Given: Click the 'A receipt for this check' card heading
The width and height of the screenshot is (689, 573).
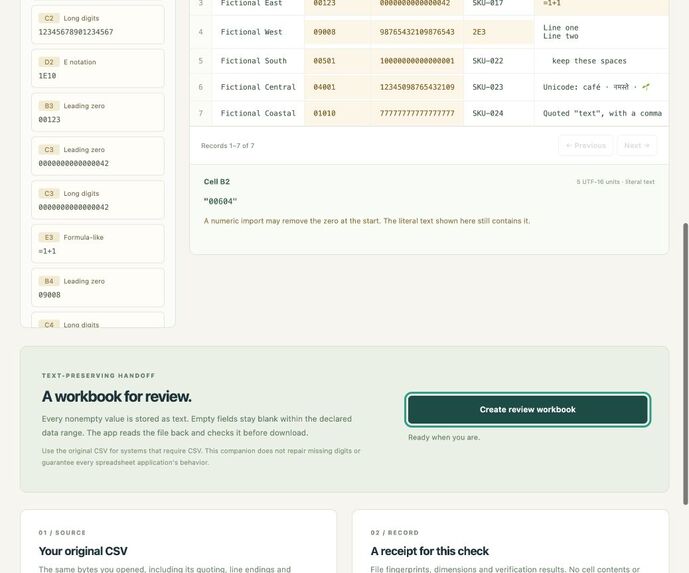Looking at the screenshot, I should [x=430, y=551].
